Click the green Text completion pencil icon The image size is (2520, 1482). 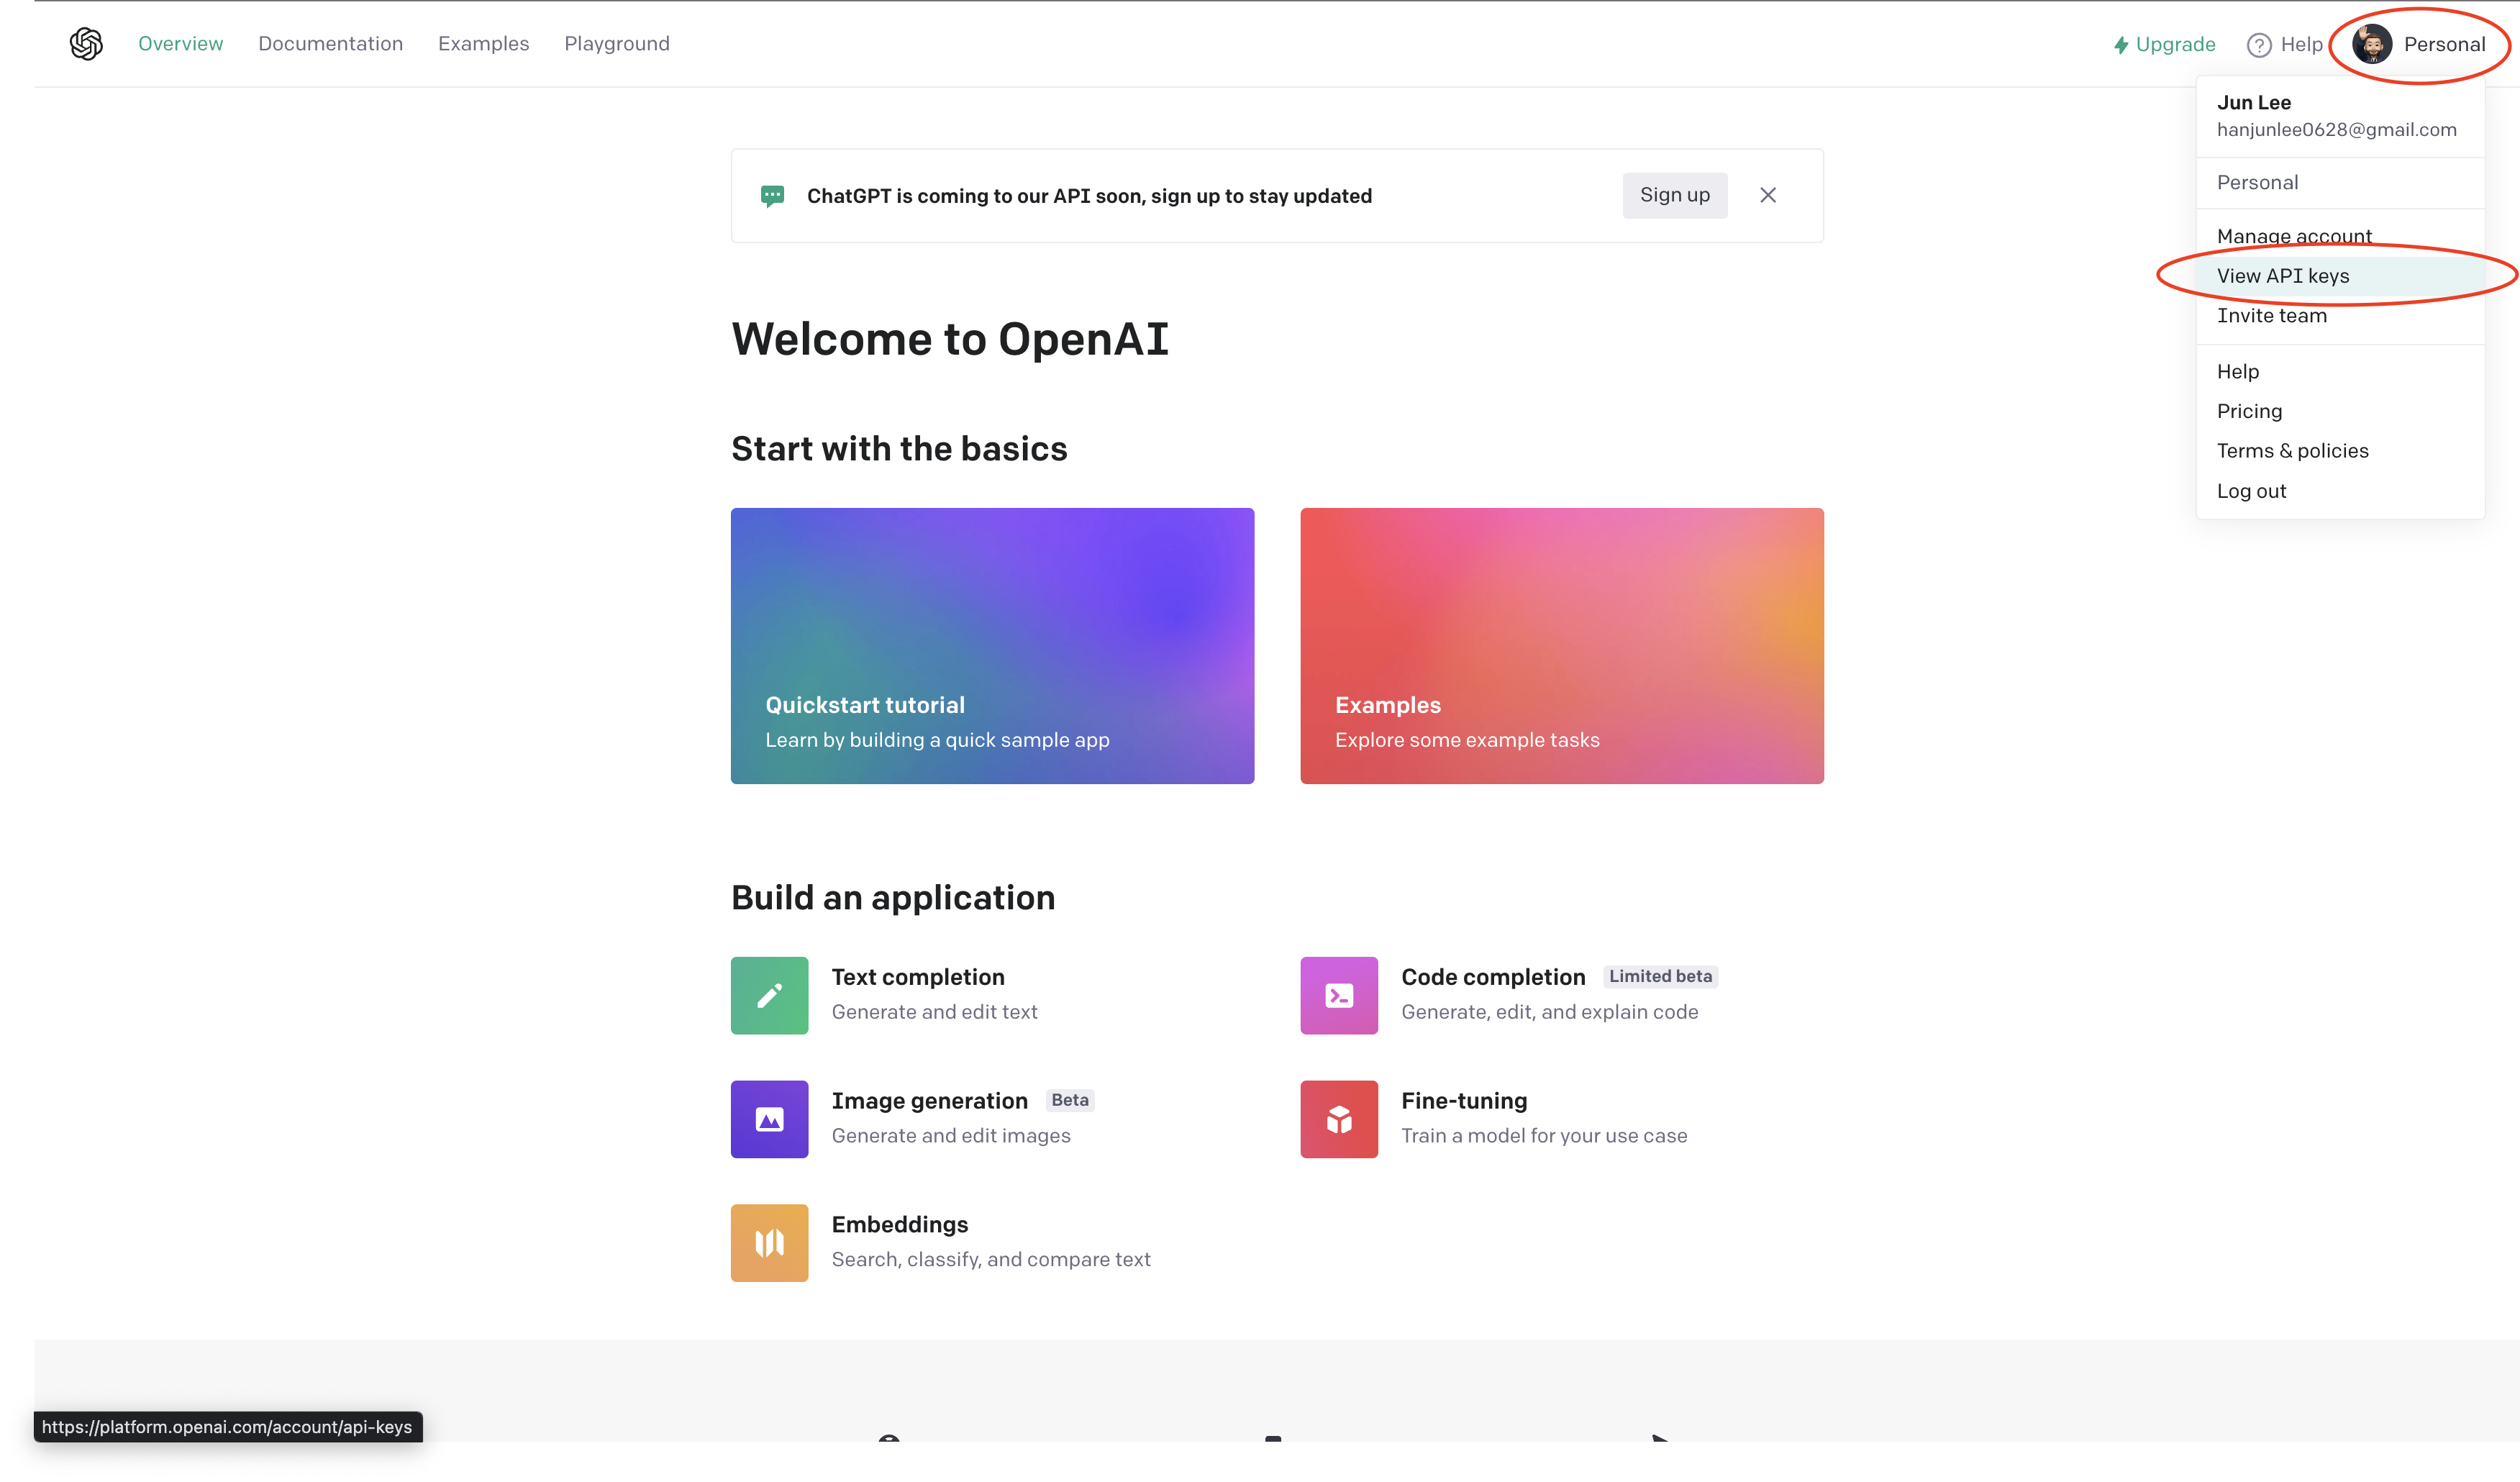coord(769,995)
